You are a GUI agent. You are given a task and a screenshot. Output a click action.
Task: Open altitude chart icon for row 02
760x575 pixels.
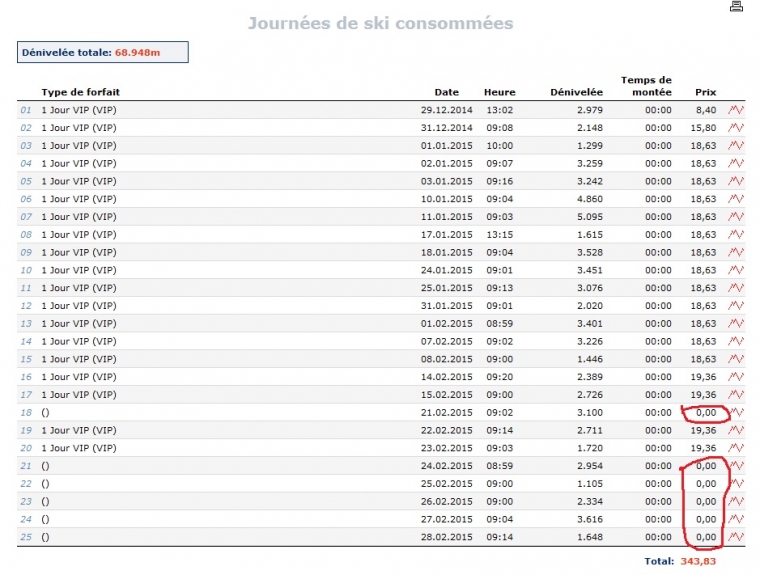coord(736,128)
